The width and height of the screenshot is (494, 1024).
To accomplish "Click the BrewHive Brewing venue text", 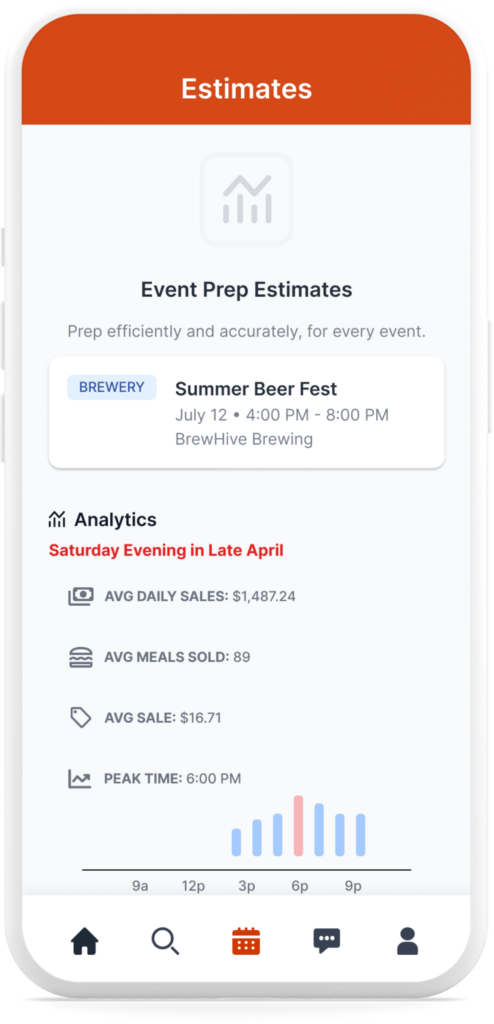I will pos(244,440).
